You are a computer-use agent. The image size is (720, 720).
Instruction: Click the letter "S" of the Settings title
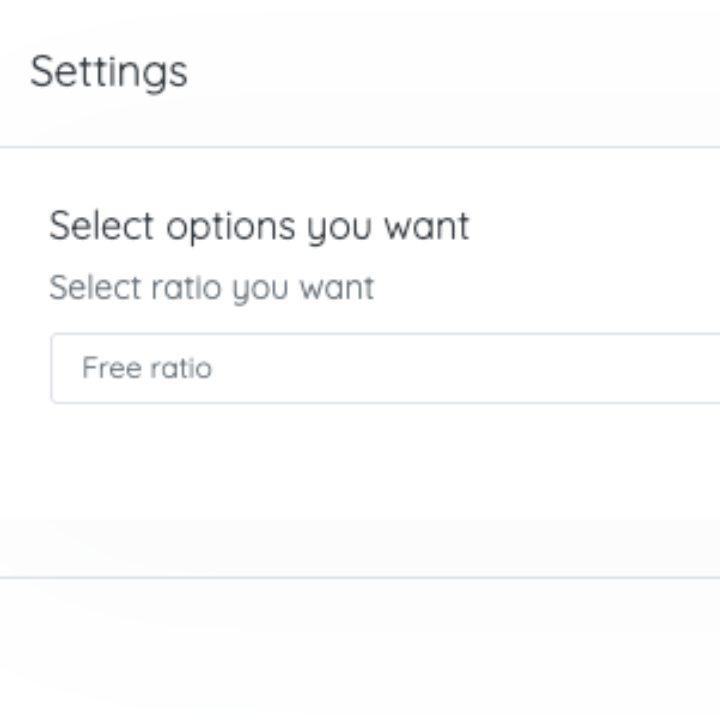42,72
